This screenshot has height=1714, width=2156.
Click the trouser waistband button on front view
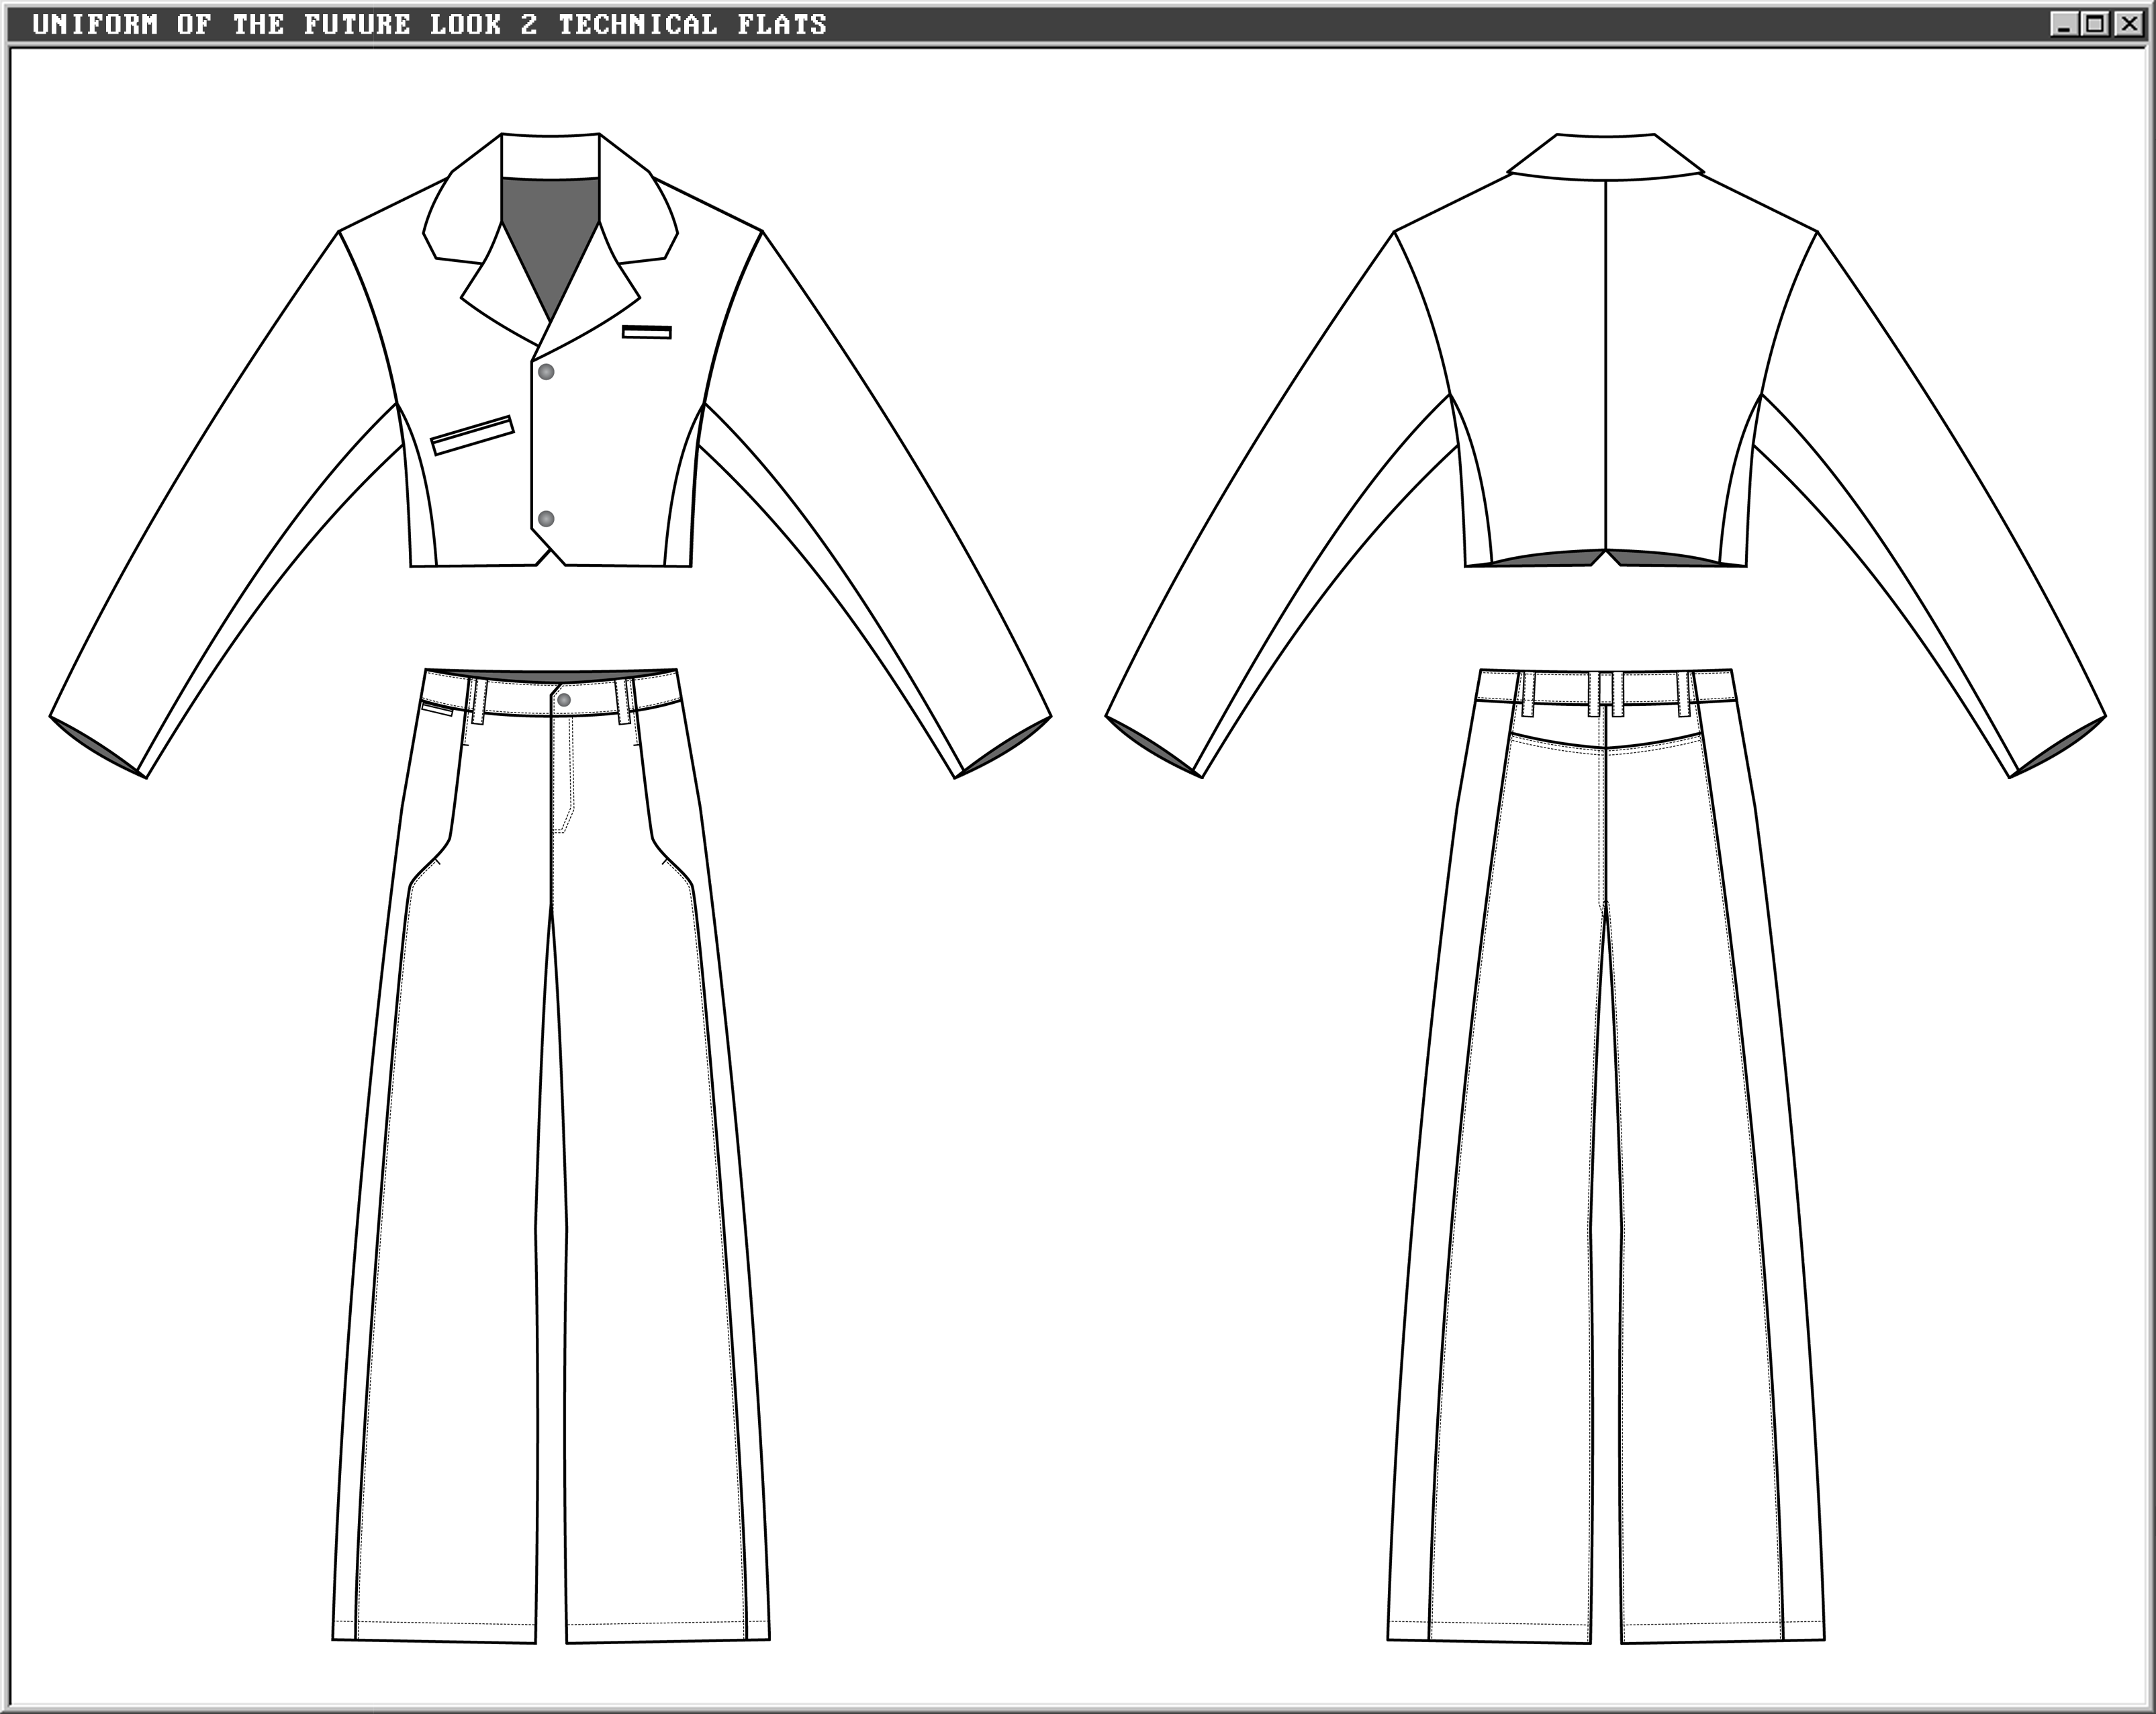(564, 699)
